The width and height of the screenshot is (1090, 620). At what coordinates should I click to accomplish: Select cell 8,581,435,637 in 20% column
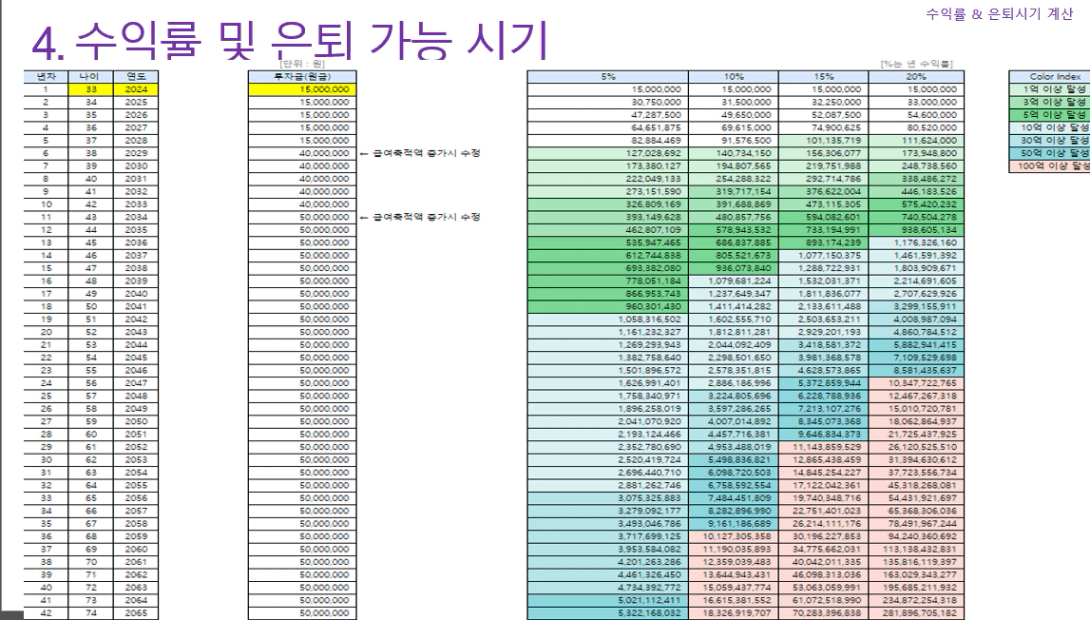pyautogui.click(x=916, y=370)
